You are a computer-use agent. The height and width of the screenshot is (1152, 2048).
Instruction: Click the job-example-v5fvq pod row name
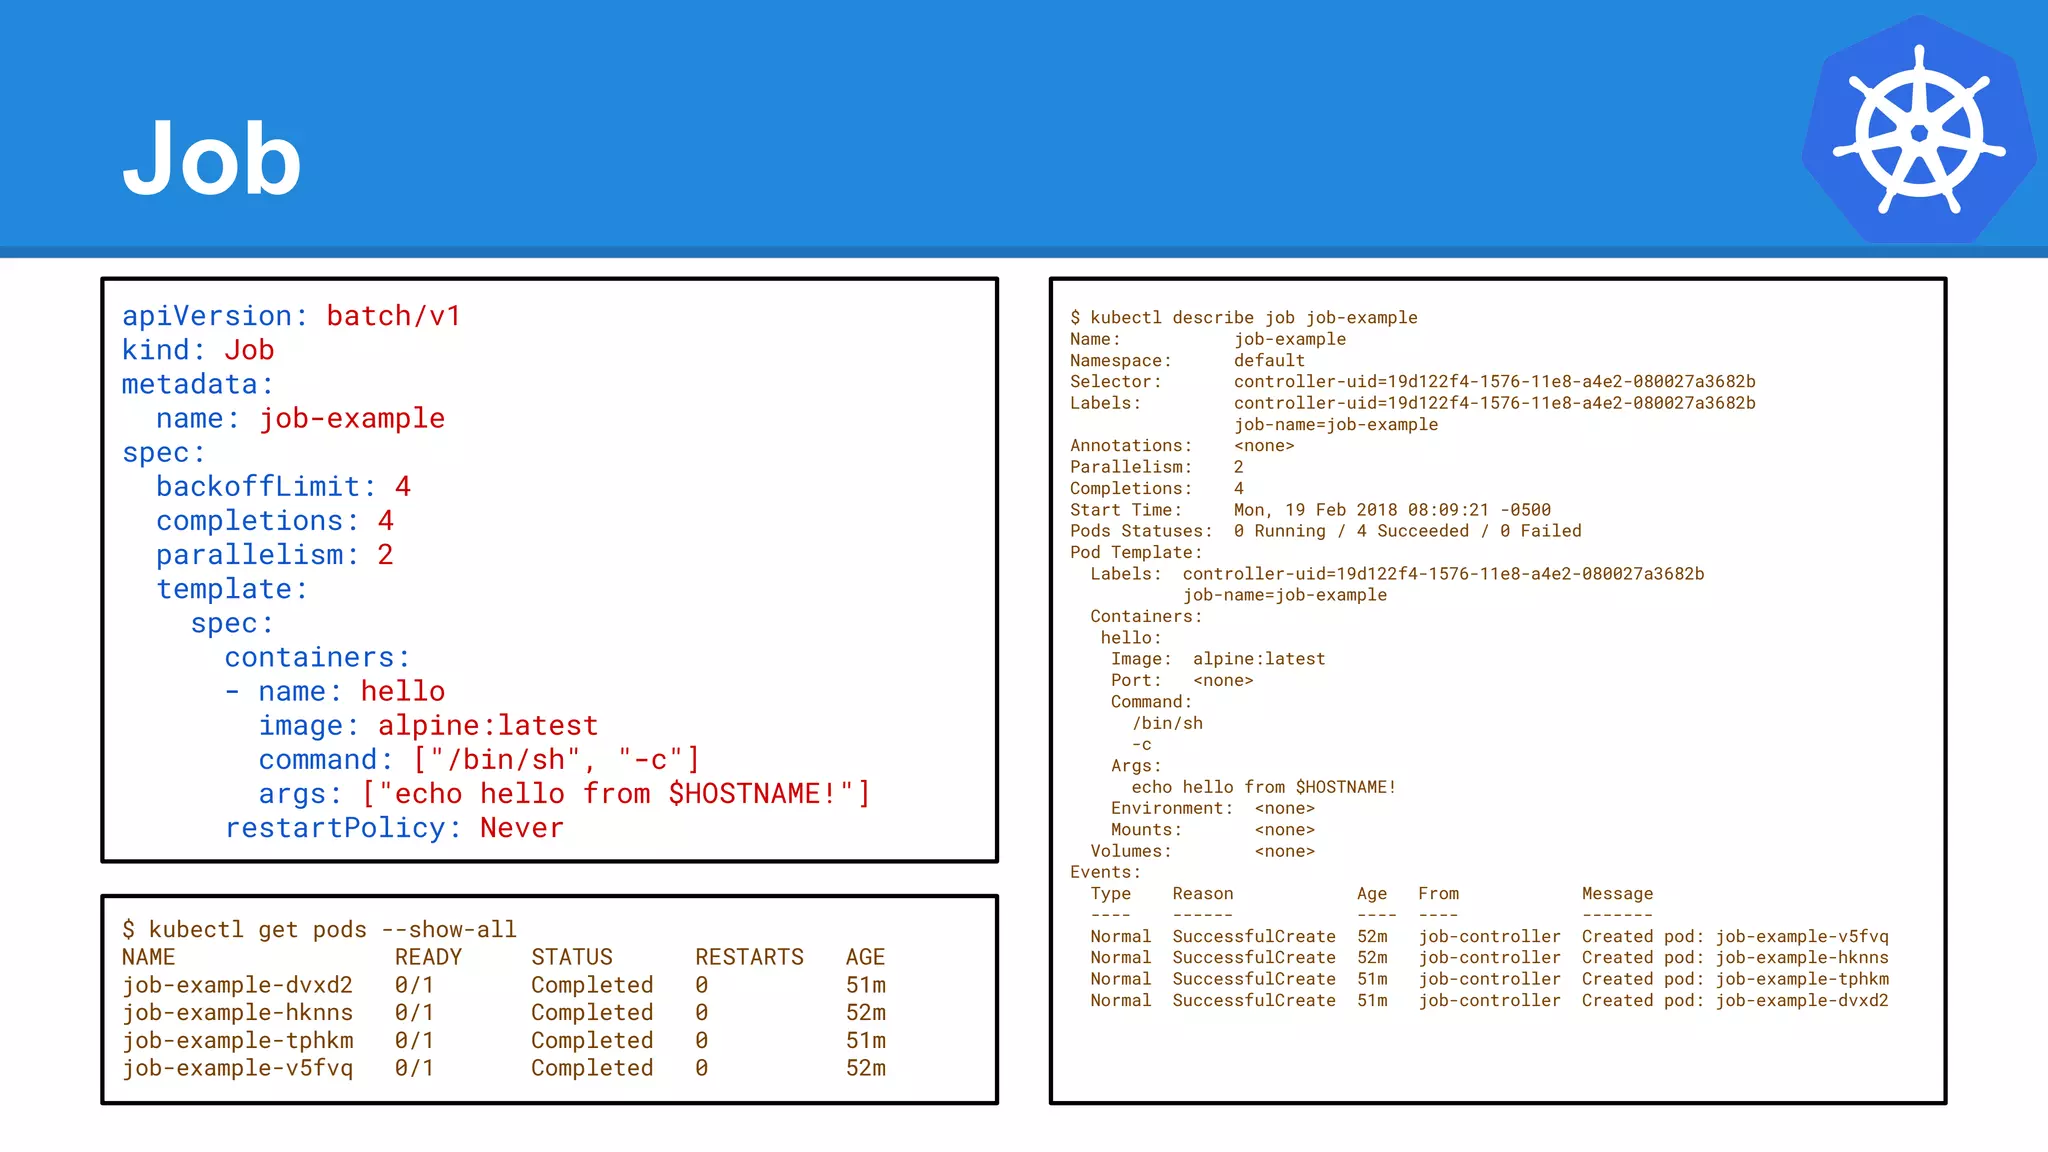click(x=237, y=1068)
